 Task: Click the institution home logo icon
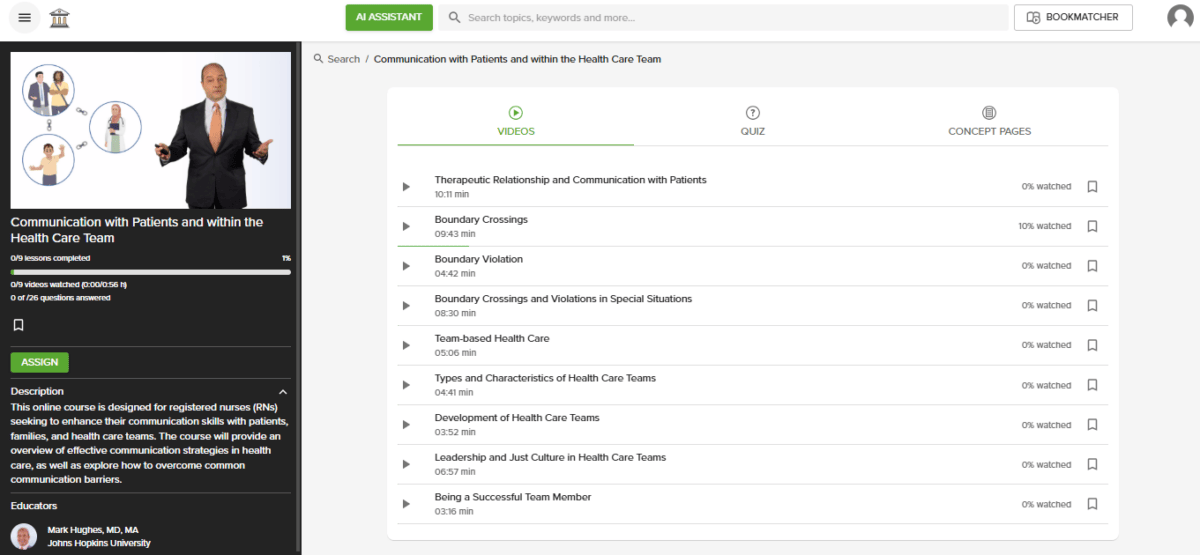60,18
